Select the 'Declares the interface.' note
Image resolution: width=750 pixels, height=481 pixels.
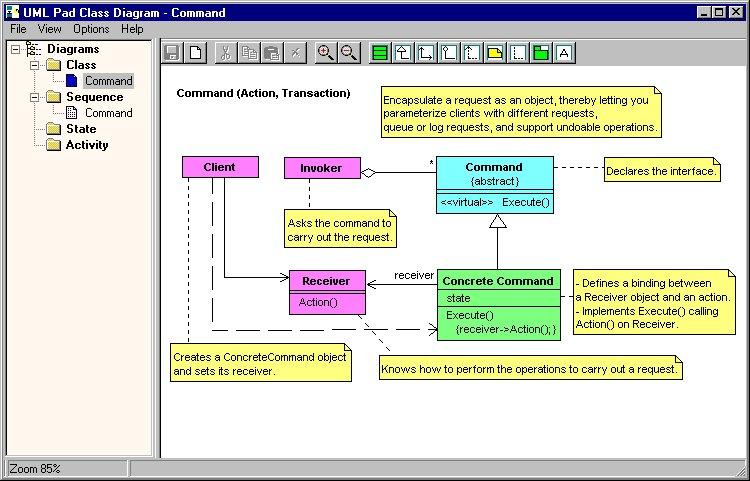(662, 170)
